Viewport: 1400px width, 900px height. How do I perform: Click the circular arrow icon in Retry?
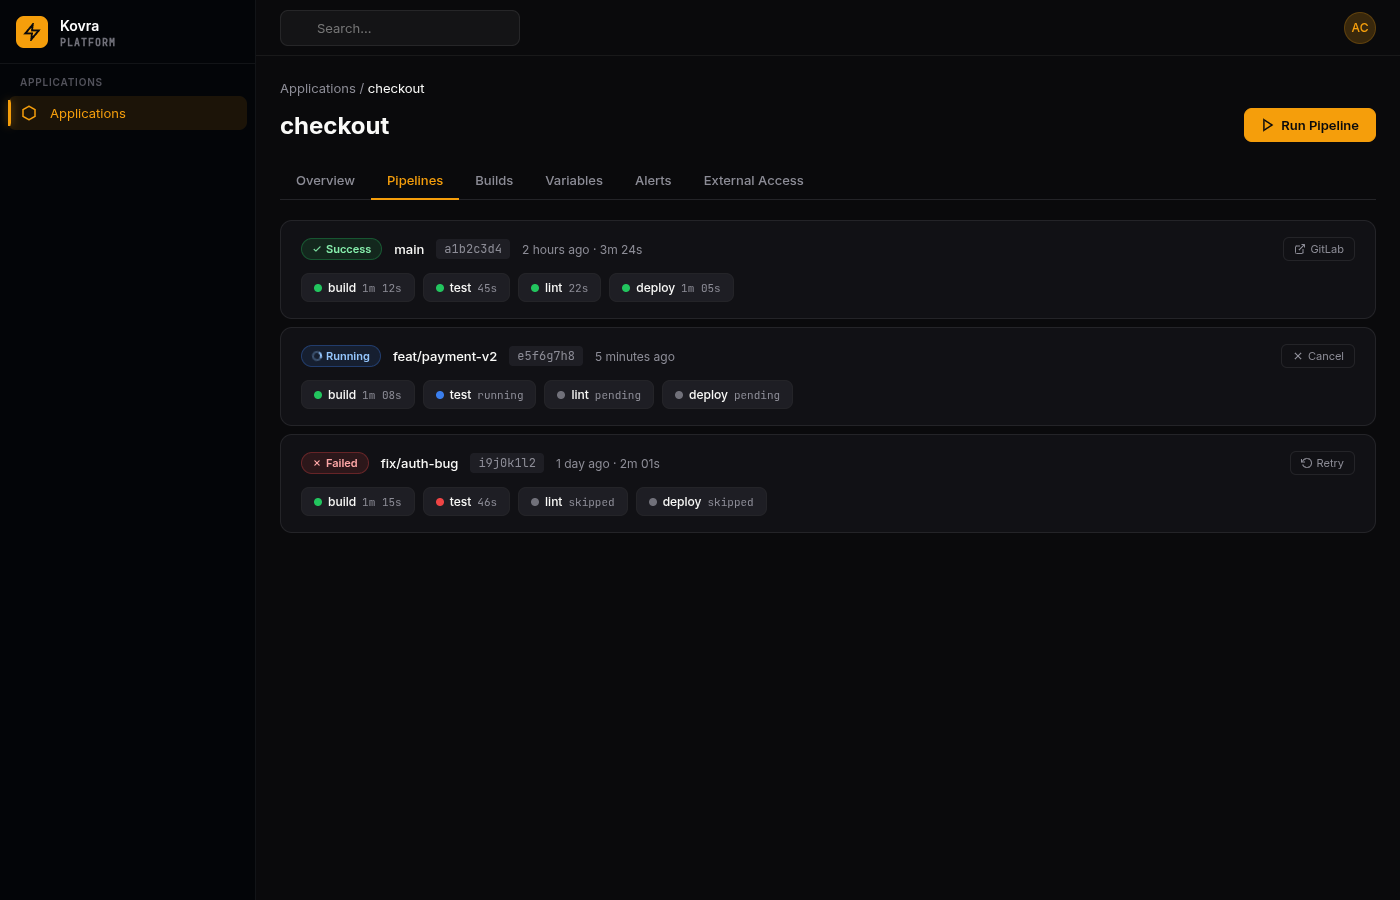(1307, 463)
